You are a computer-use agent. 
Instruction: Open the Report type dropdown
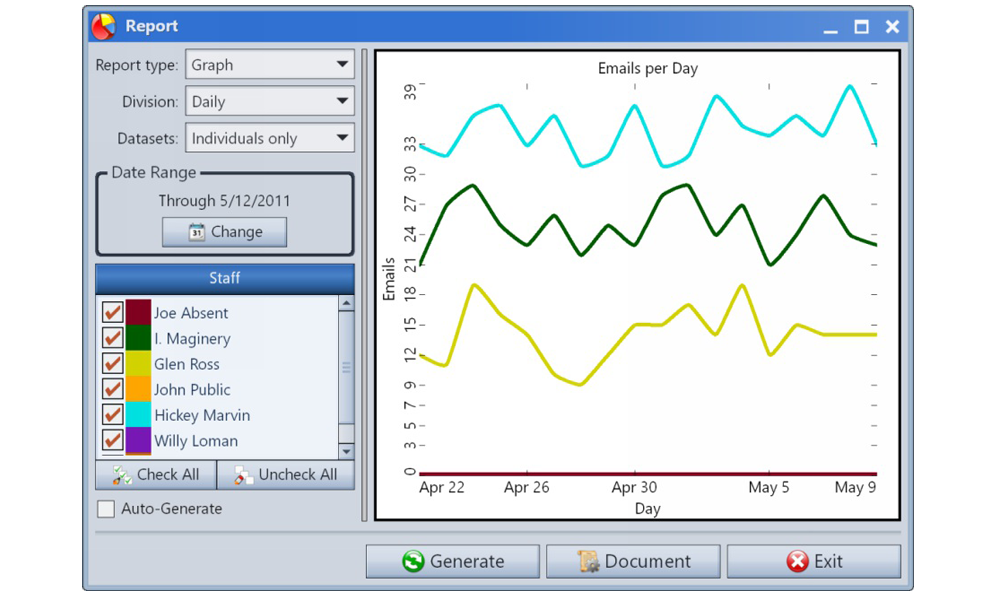click(x=342, y=65)
